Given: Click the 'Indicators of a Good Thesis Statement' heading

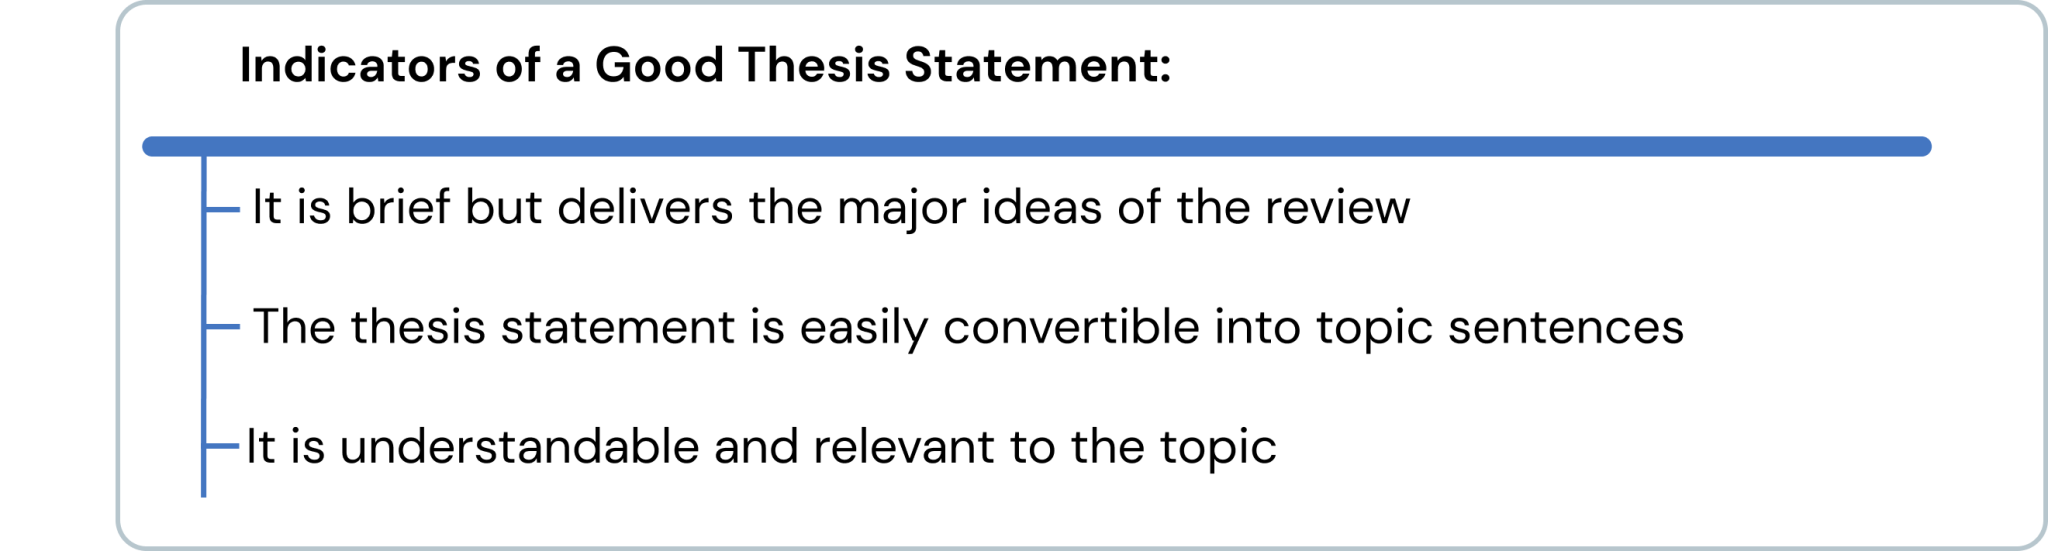Looking at the screenshot, I should click(705, 66).
